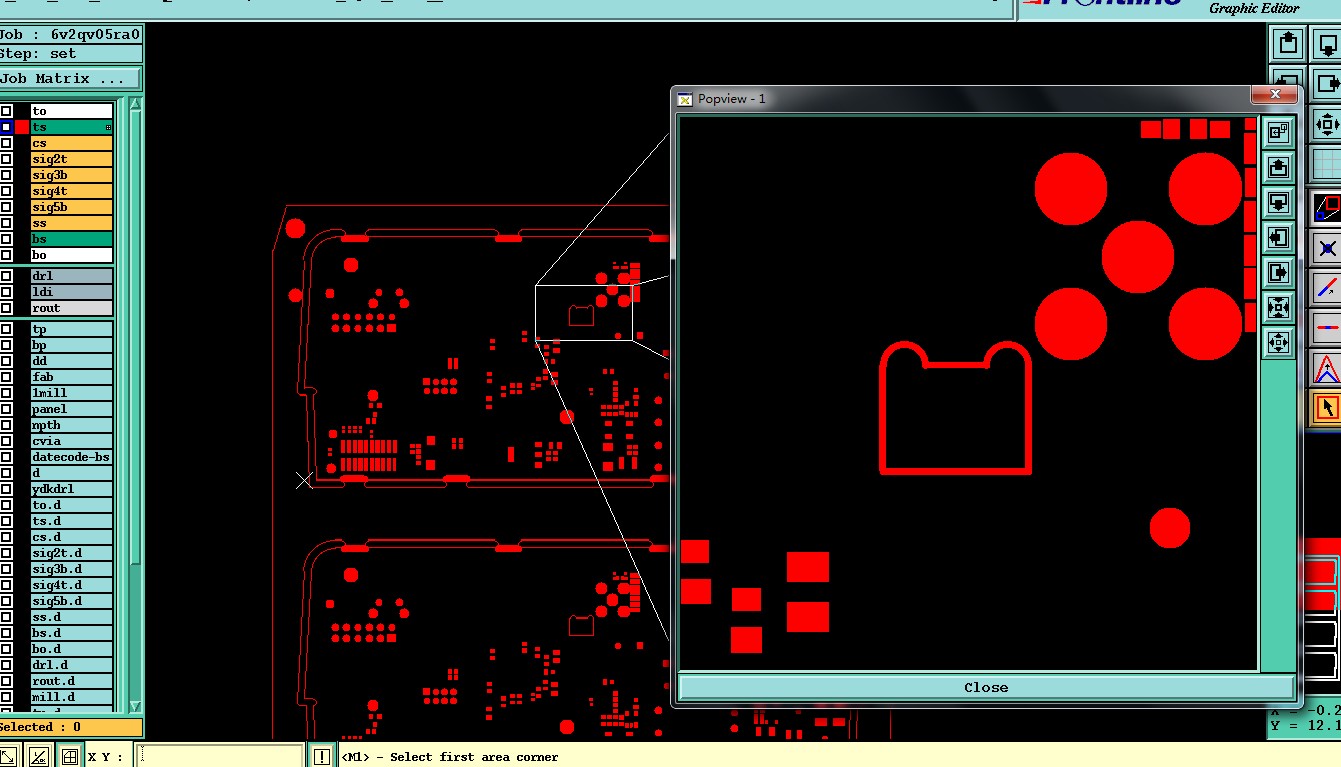Open the Job Matrix button
The height and width of the screenshot is (767, 1341).
[70, 78]
